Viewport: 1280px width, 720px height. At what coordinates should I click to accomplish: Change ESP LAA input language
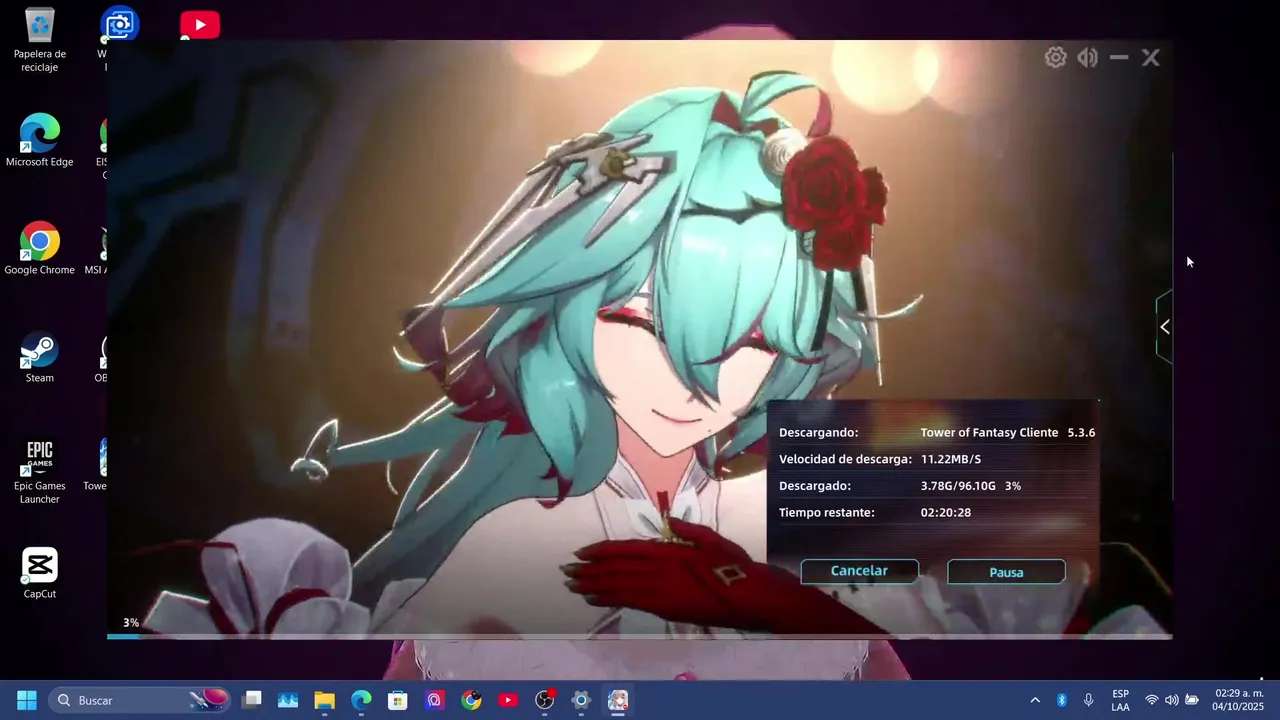point(1121,700)
